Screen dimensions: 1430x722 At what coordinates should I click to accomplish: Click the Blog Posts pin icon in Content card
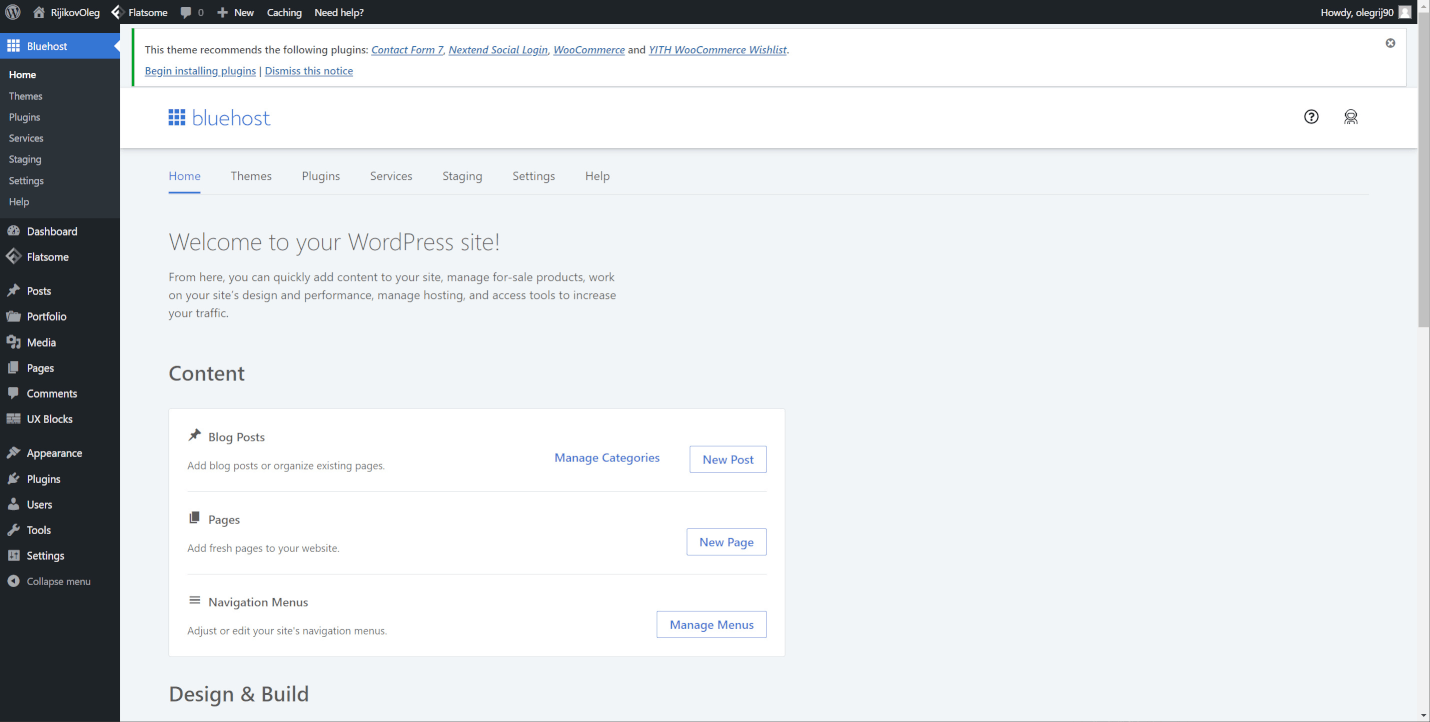pyautogui.click(x=195, y=436)
